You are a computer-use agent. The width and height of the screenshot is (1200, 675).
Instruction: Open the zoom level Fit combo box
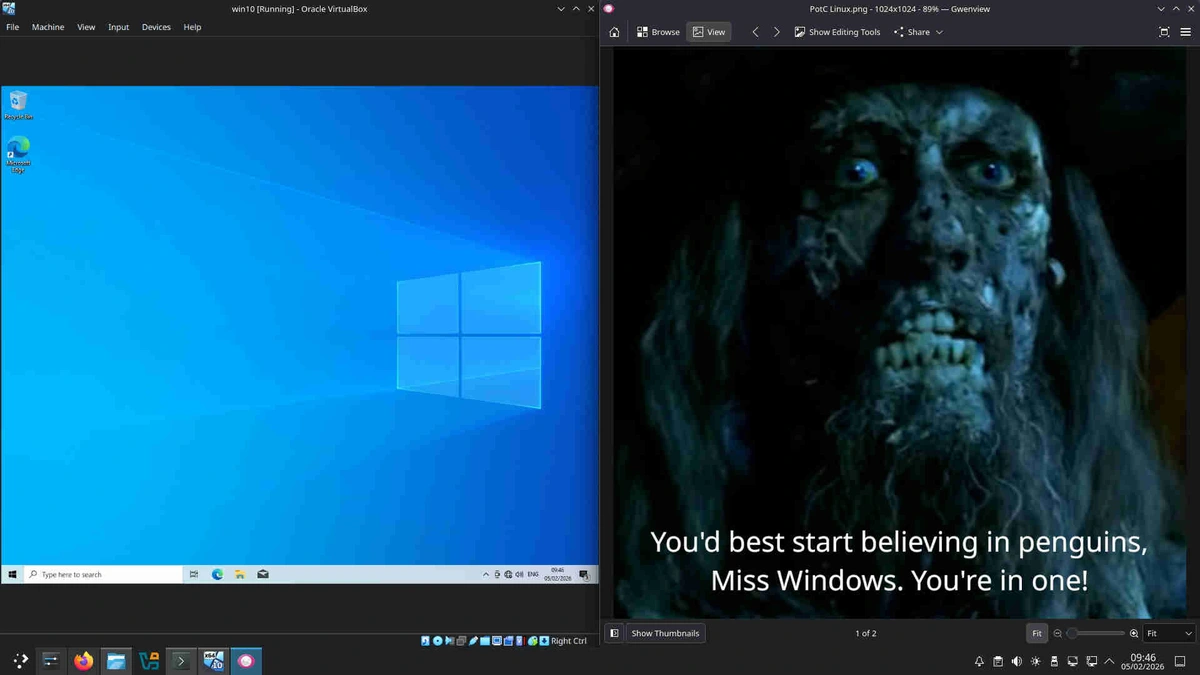1169,633
